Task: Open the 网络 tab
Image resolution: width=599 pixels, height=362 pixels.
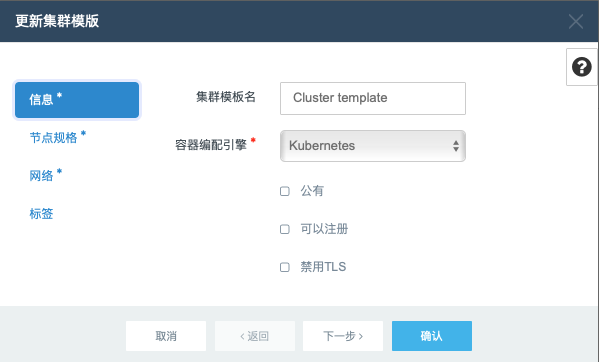Action: pyautogui.click(x=42, y=176)
